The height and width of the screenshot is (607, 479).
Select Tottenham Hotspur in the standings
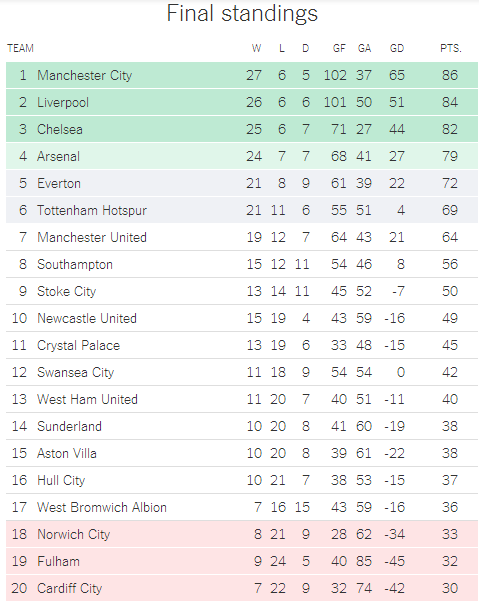[92, 210]
